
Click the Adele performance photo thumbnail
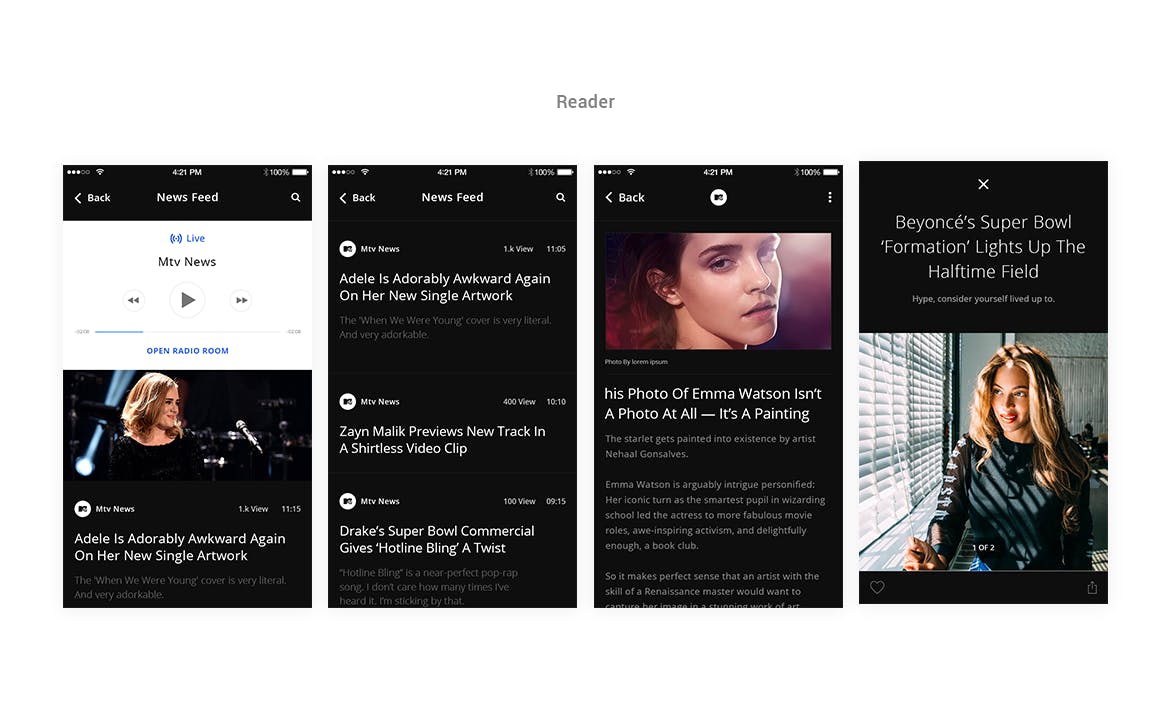[x=187, y=425]
